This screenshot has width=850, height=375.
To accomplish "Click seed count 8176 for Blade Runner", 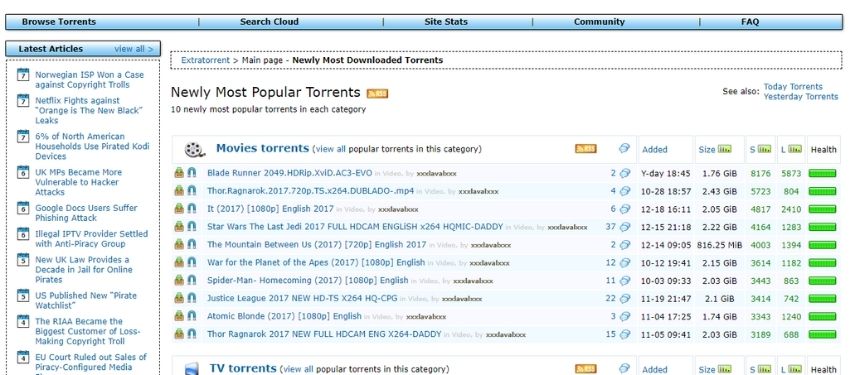I will [761, 174].
